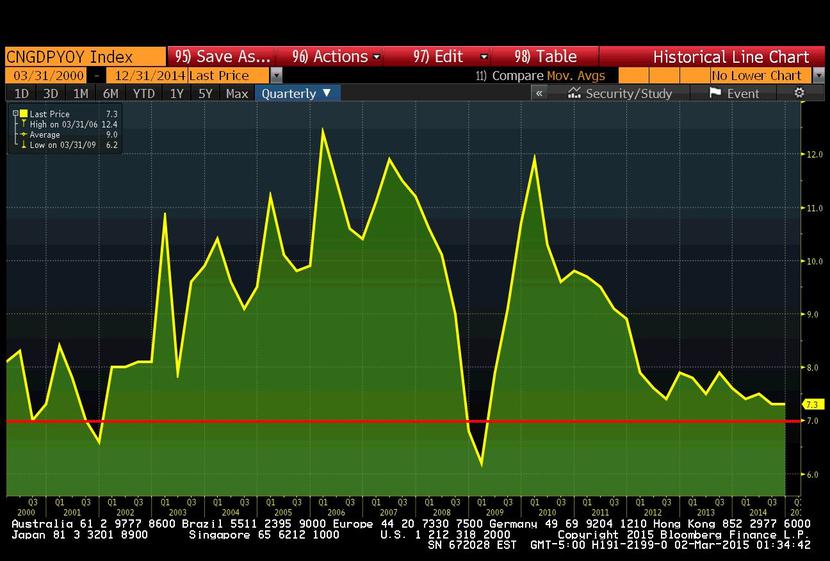
Task: Click the double-chevron collapse icon
Action: point(539,93)
